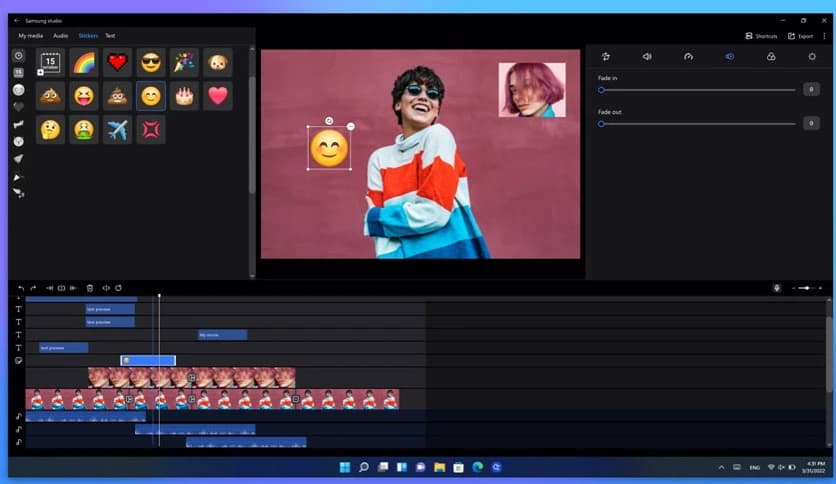Select the smiley face sticker category
Screen dimensions: 836x484
(x=19, y=90)
